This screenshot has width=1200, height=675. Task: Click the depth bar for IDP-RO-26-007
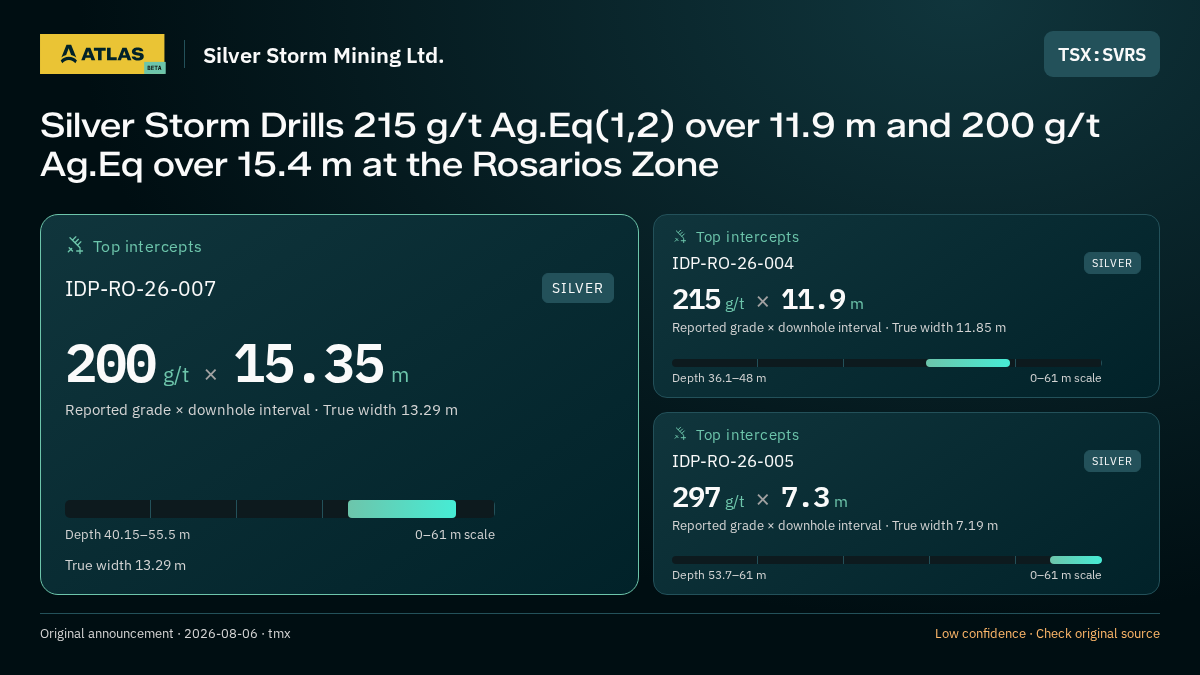tap(280, 509)
